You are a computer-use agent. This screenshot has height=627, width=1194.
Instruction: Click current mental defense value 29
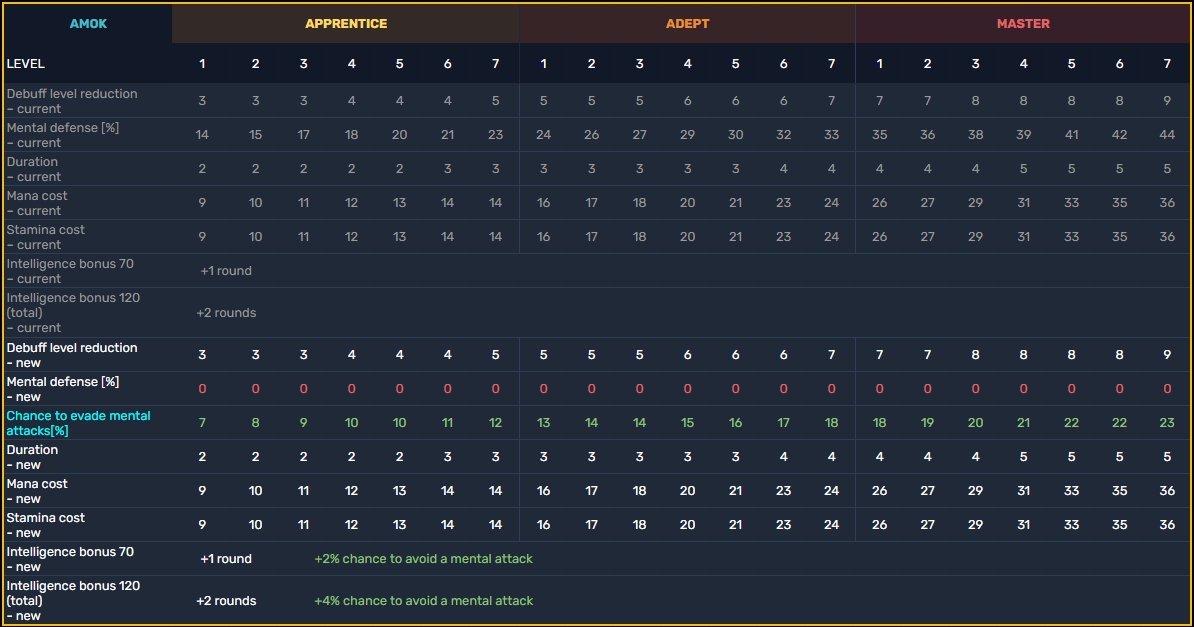[x=687, y=135]
